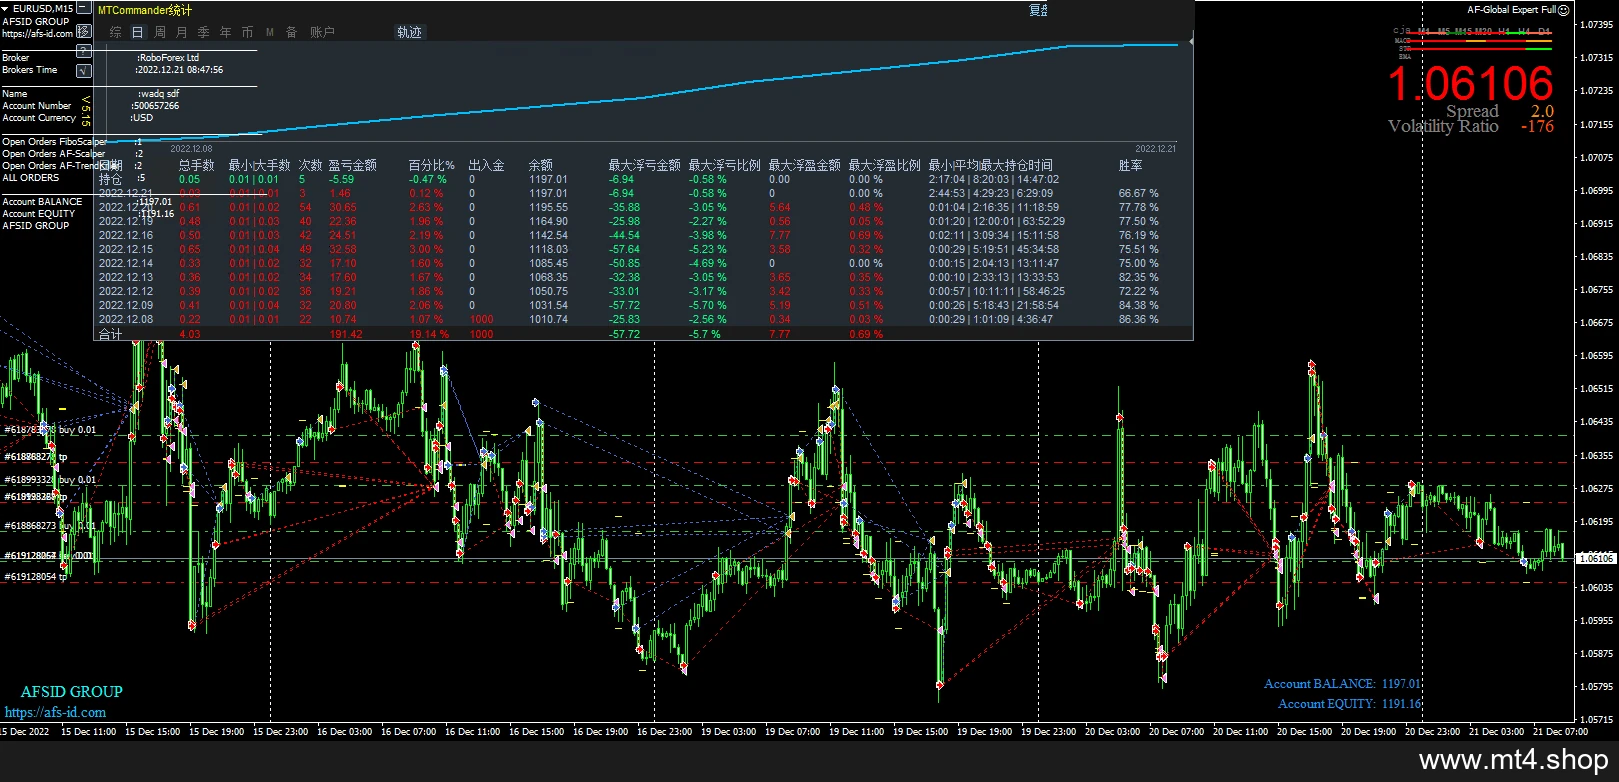Image resolution: width=1619 pixels, height=782 pixels.
Task: Click the current price marker on the price axis
Action: click(1596, 559)
